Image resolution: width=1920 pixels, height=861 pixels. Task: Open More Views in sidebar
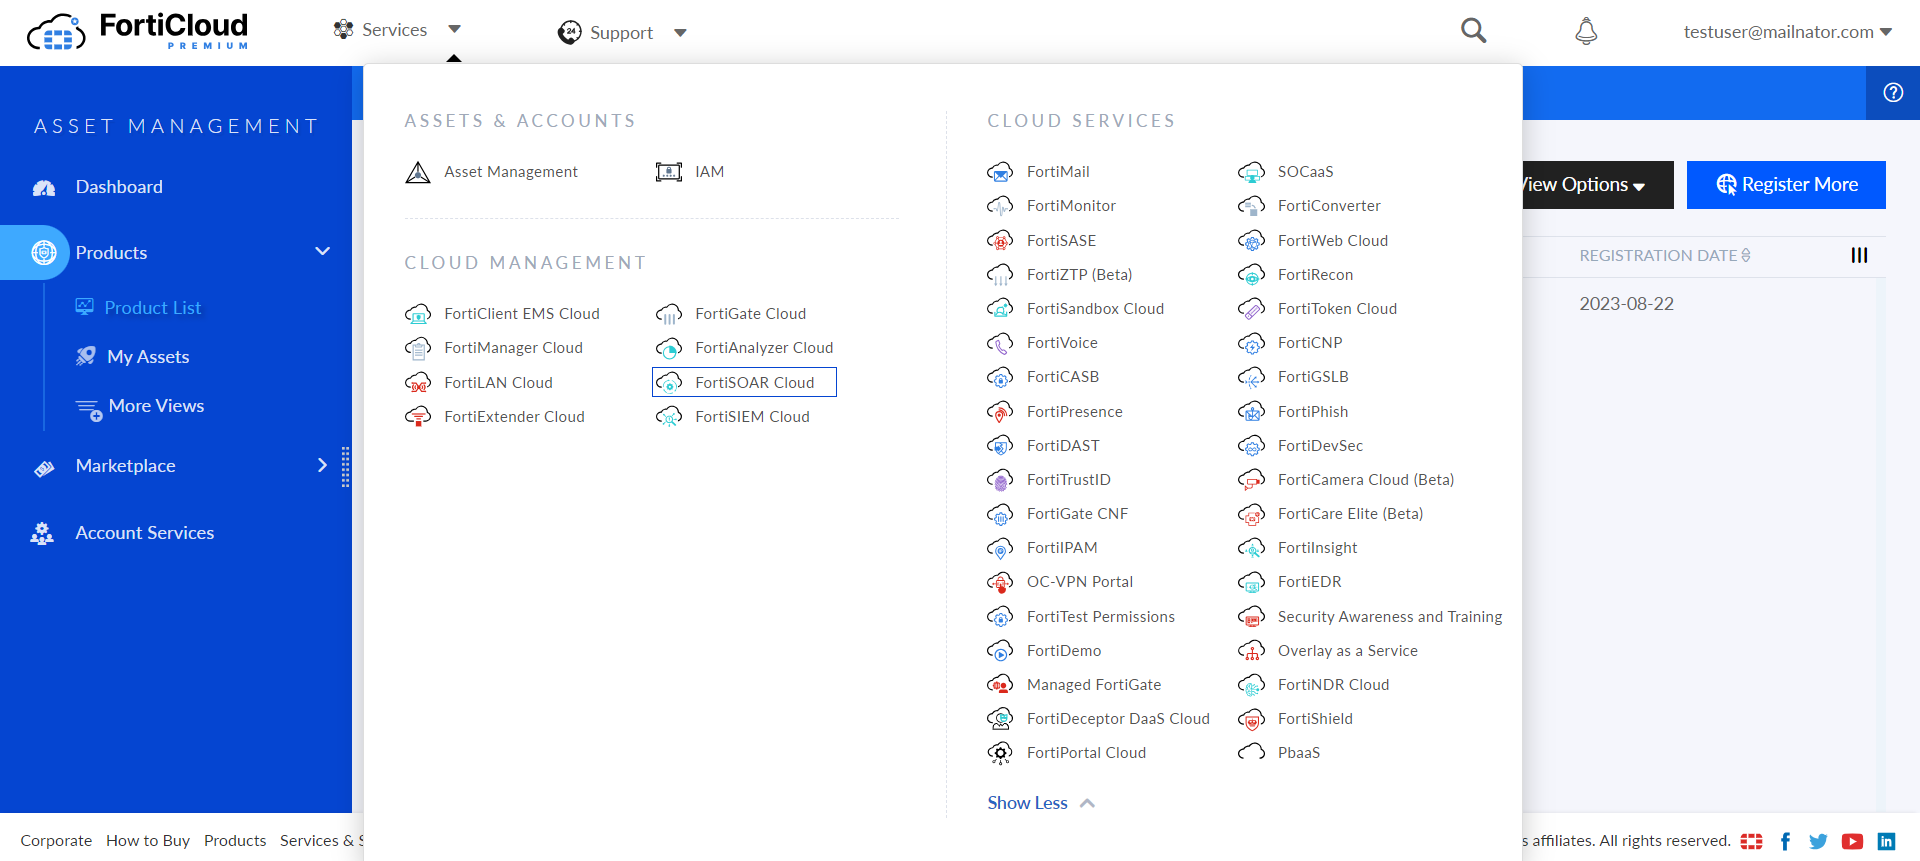pyautogui.click(x=155, y=406)
